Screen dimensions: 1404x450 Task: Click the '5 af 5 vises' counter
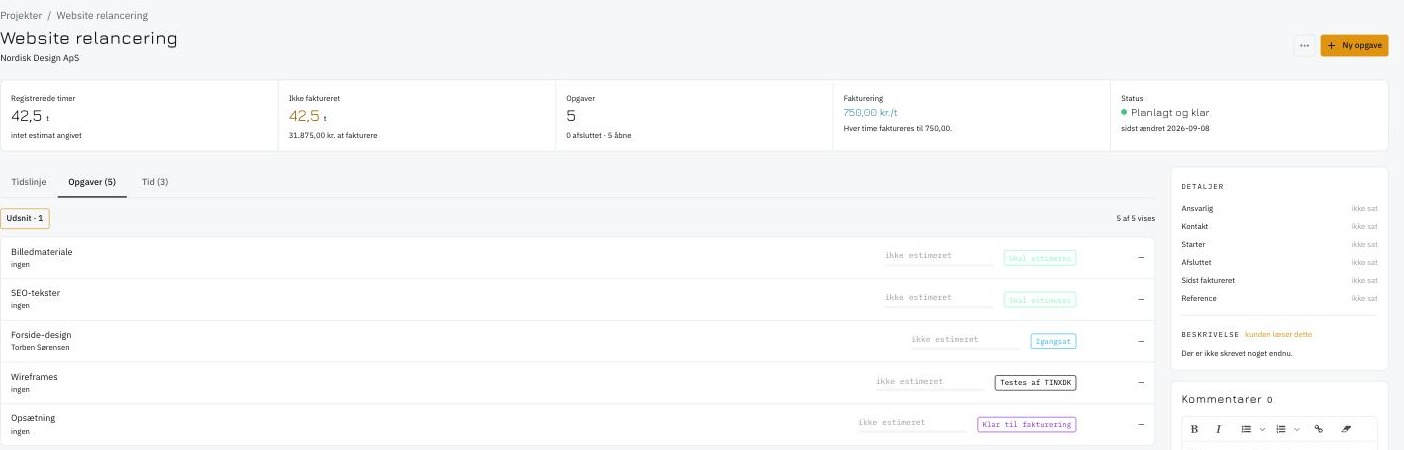1135,218
